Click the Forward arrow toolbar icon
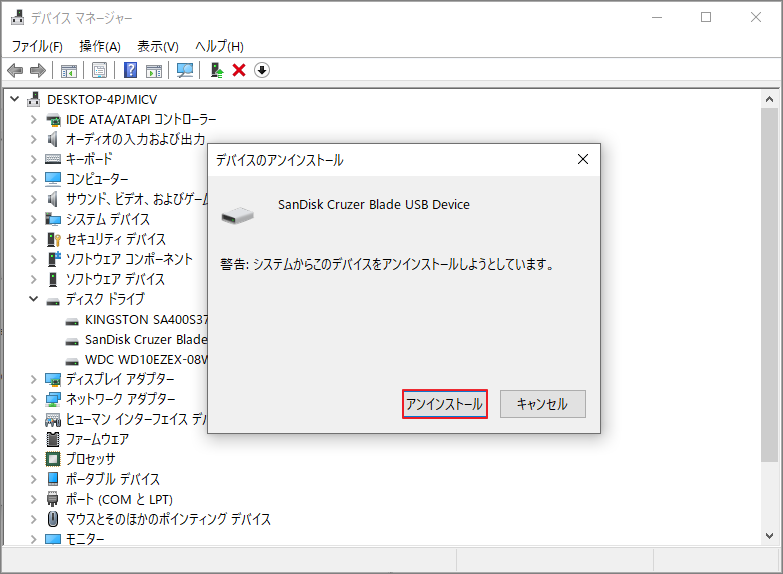 [x=37, y=70]
